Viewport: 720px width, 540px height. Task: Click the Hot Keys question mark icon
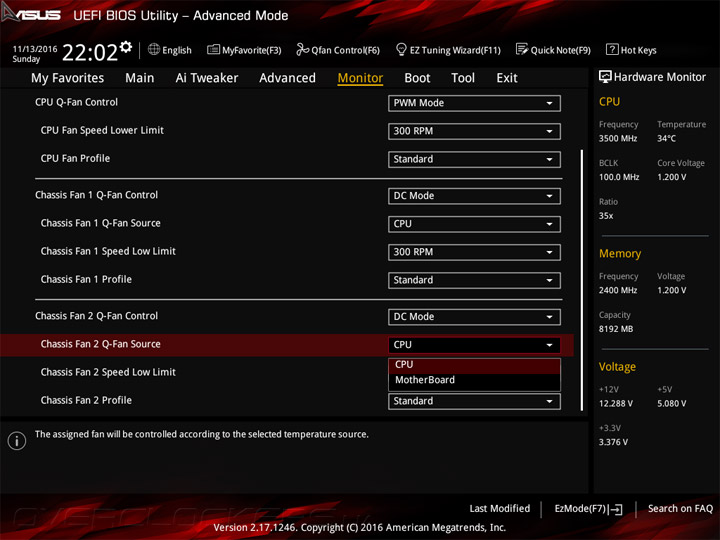point(612,49)
